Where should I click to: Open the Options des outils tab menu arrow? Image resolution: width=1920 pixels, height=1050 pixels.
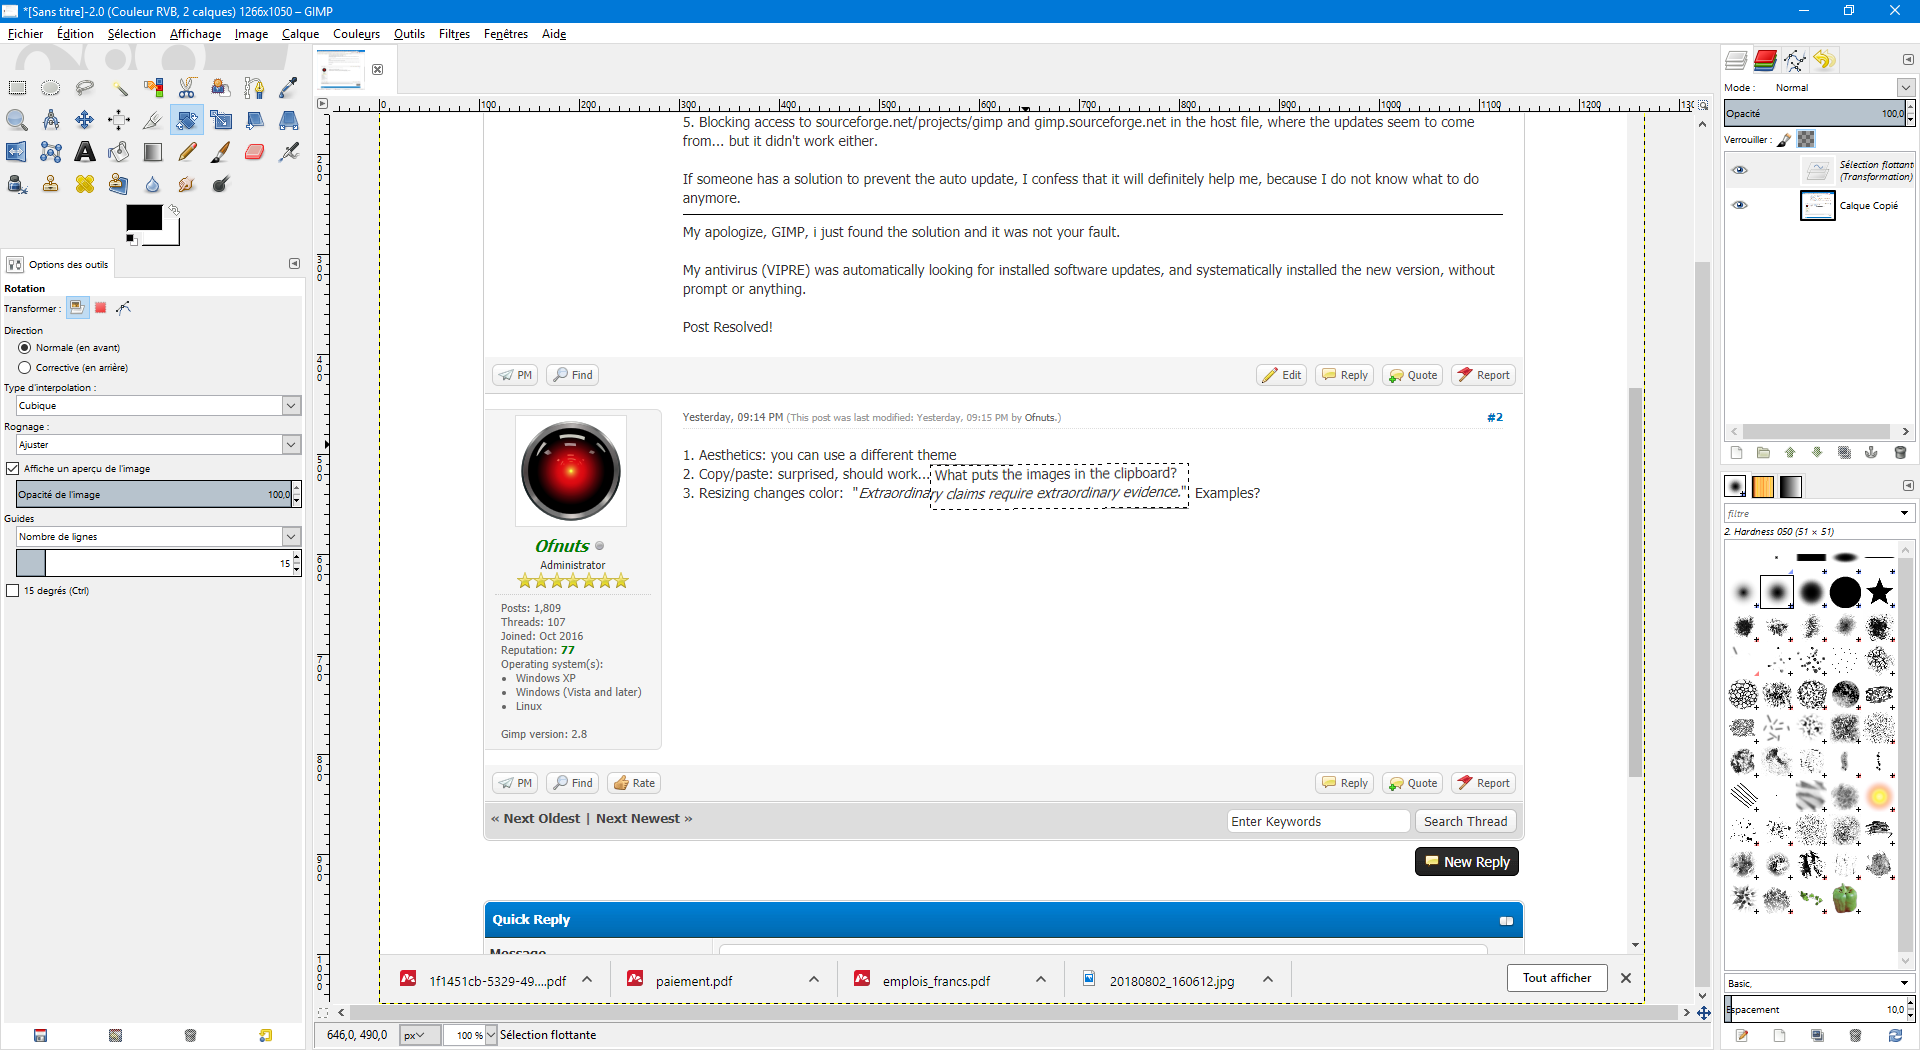pos(294,264)
